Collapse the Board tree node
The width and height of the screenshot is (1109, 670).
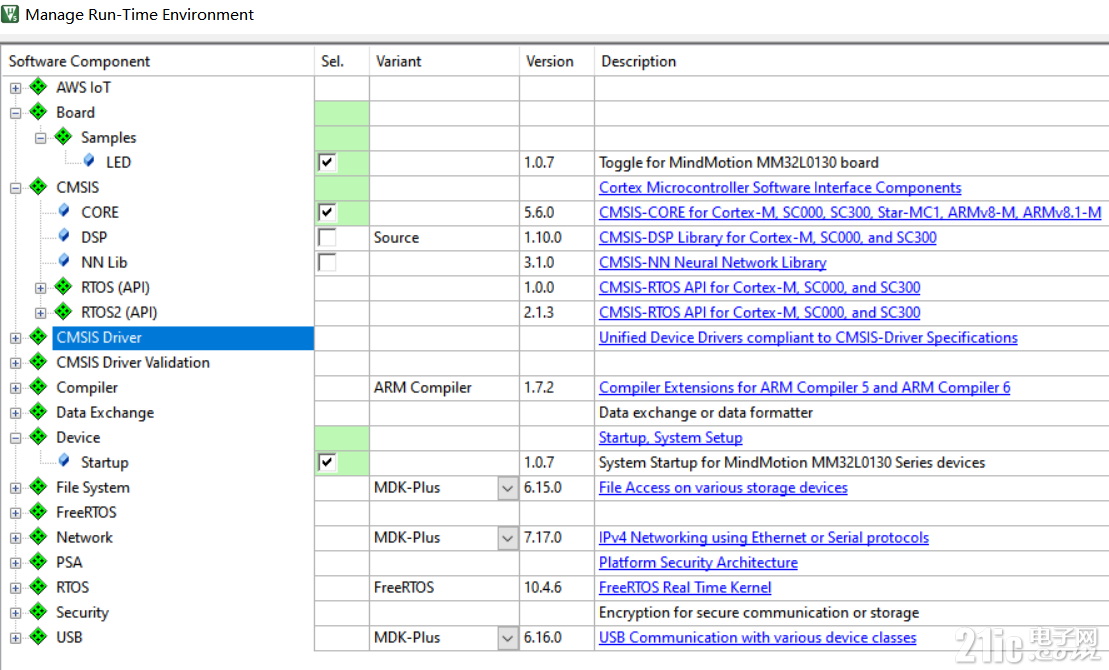pos(16,113)
